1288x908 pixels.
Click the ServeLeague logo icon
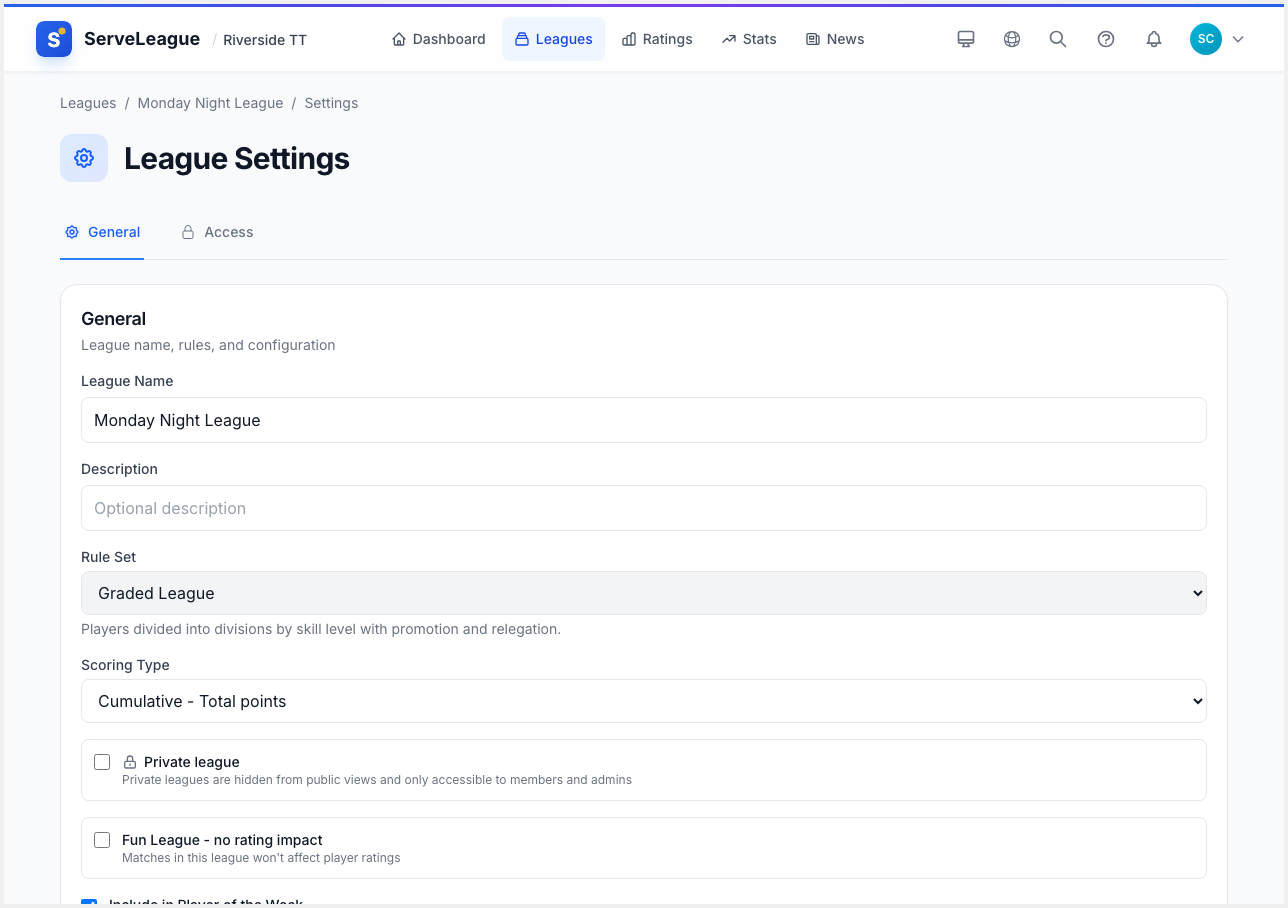coord(53,39)
